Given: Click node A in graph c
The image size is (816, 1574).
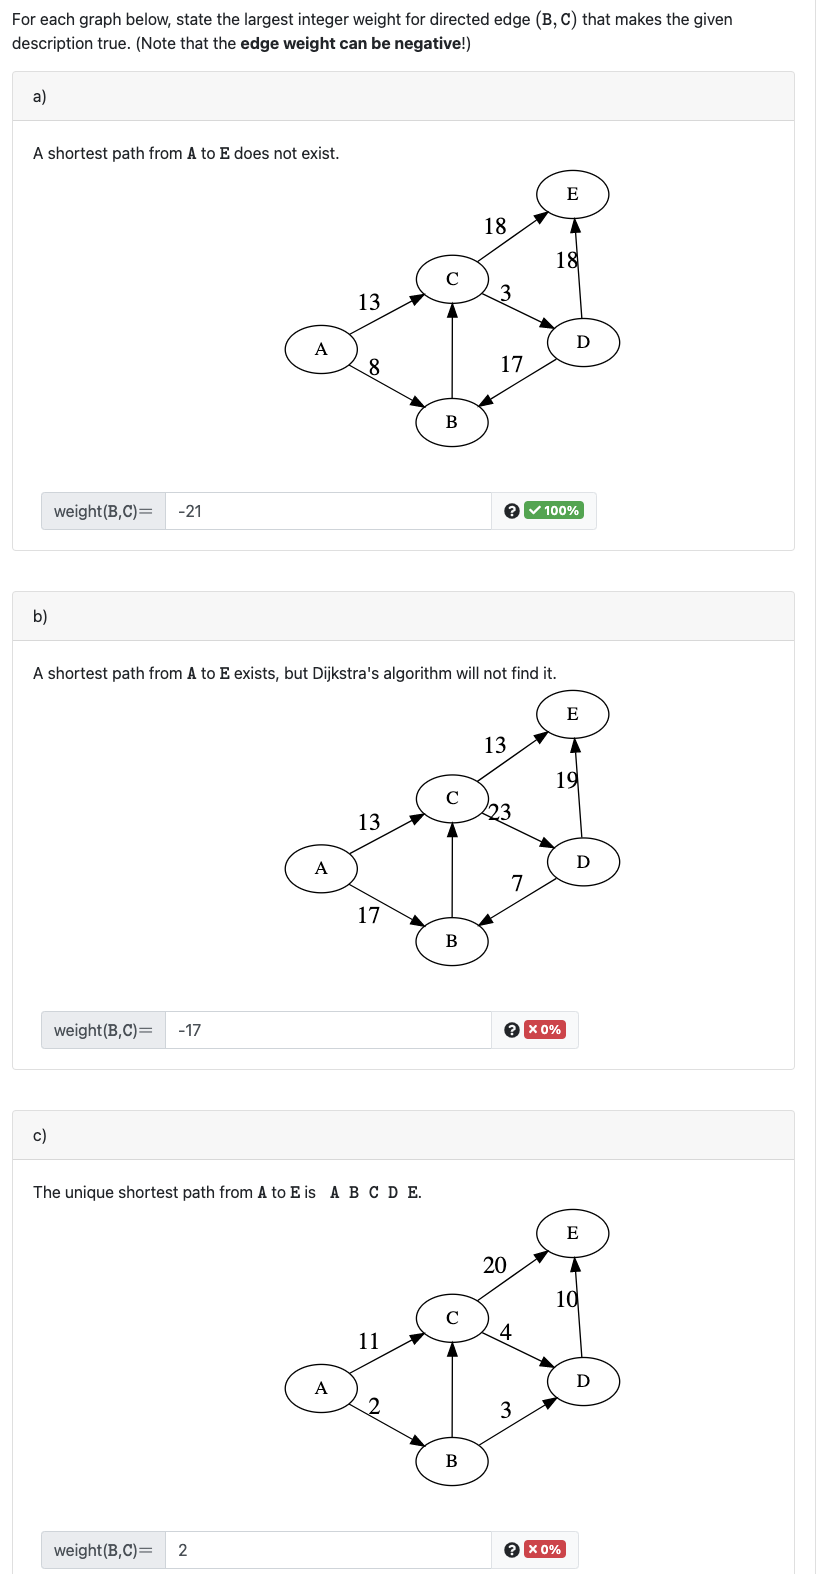Looking at the screenshot, I should click(321, 1388).
